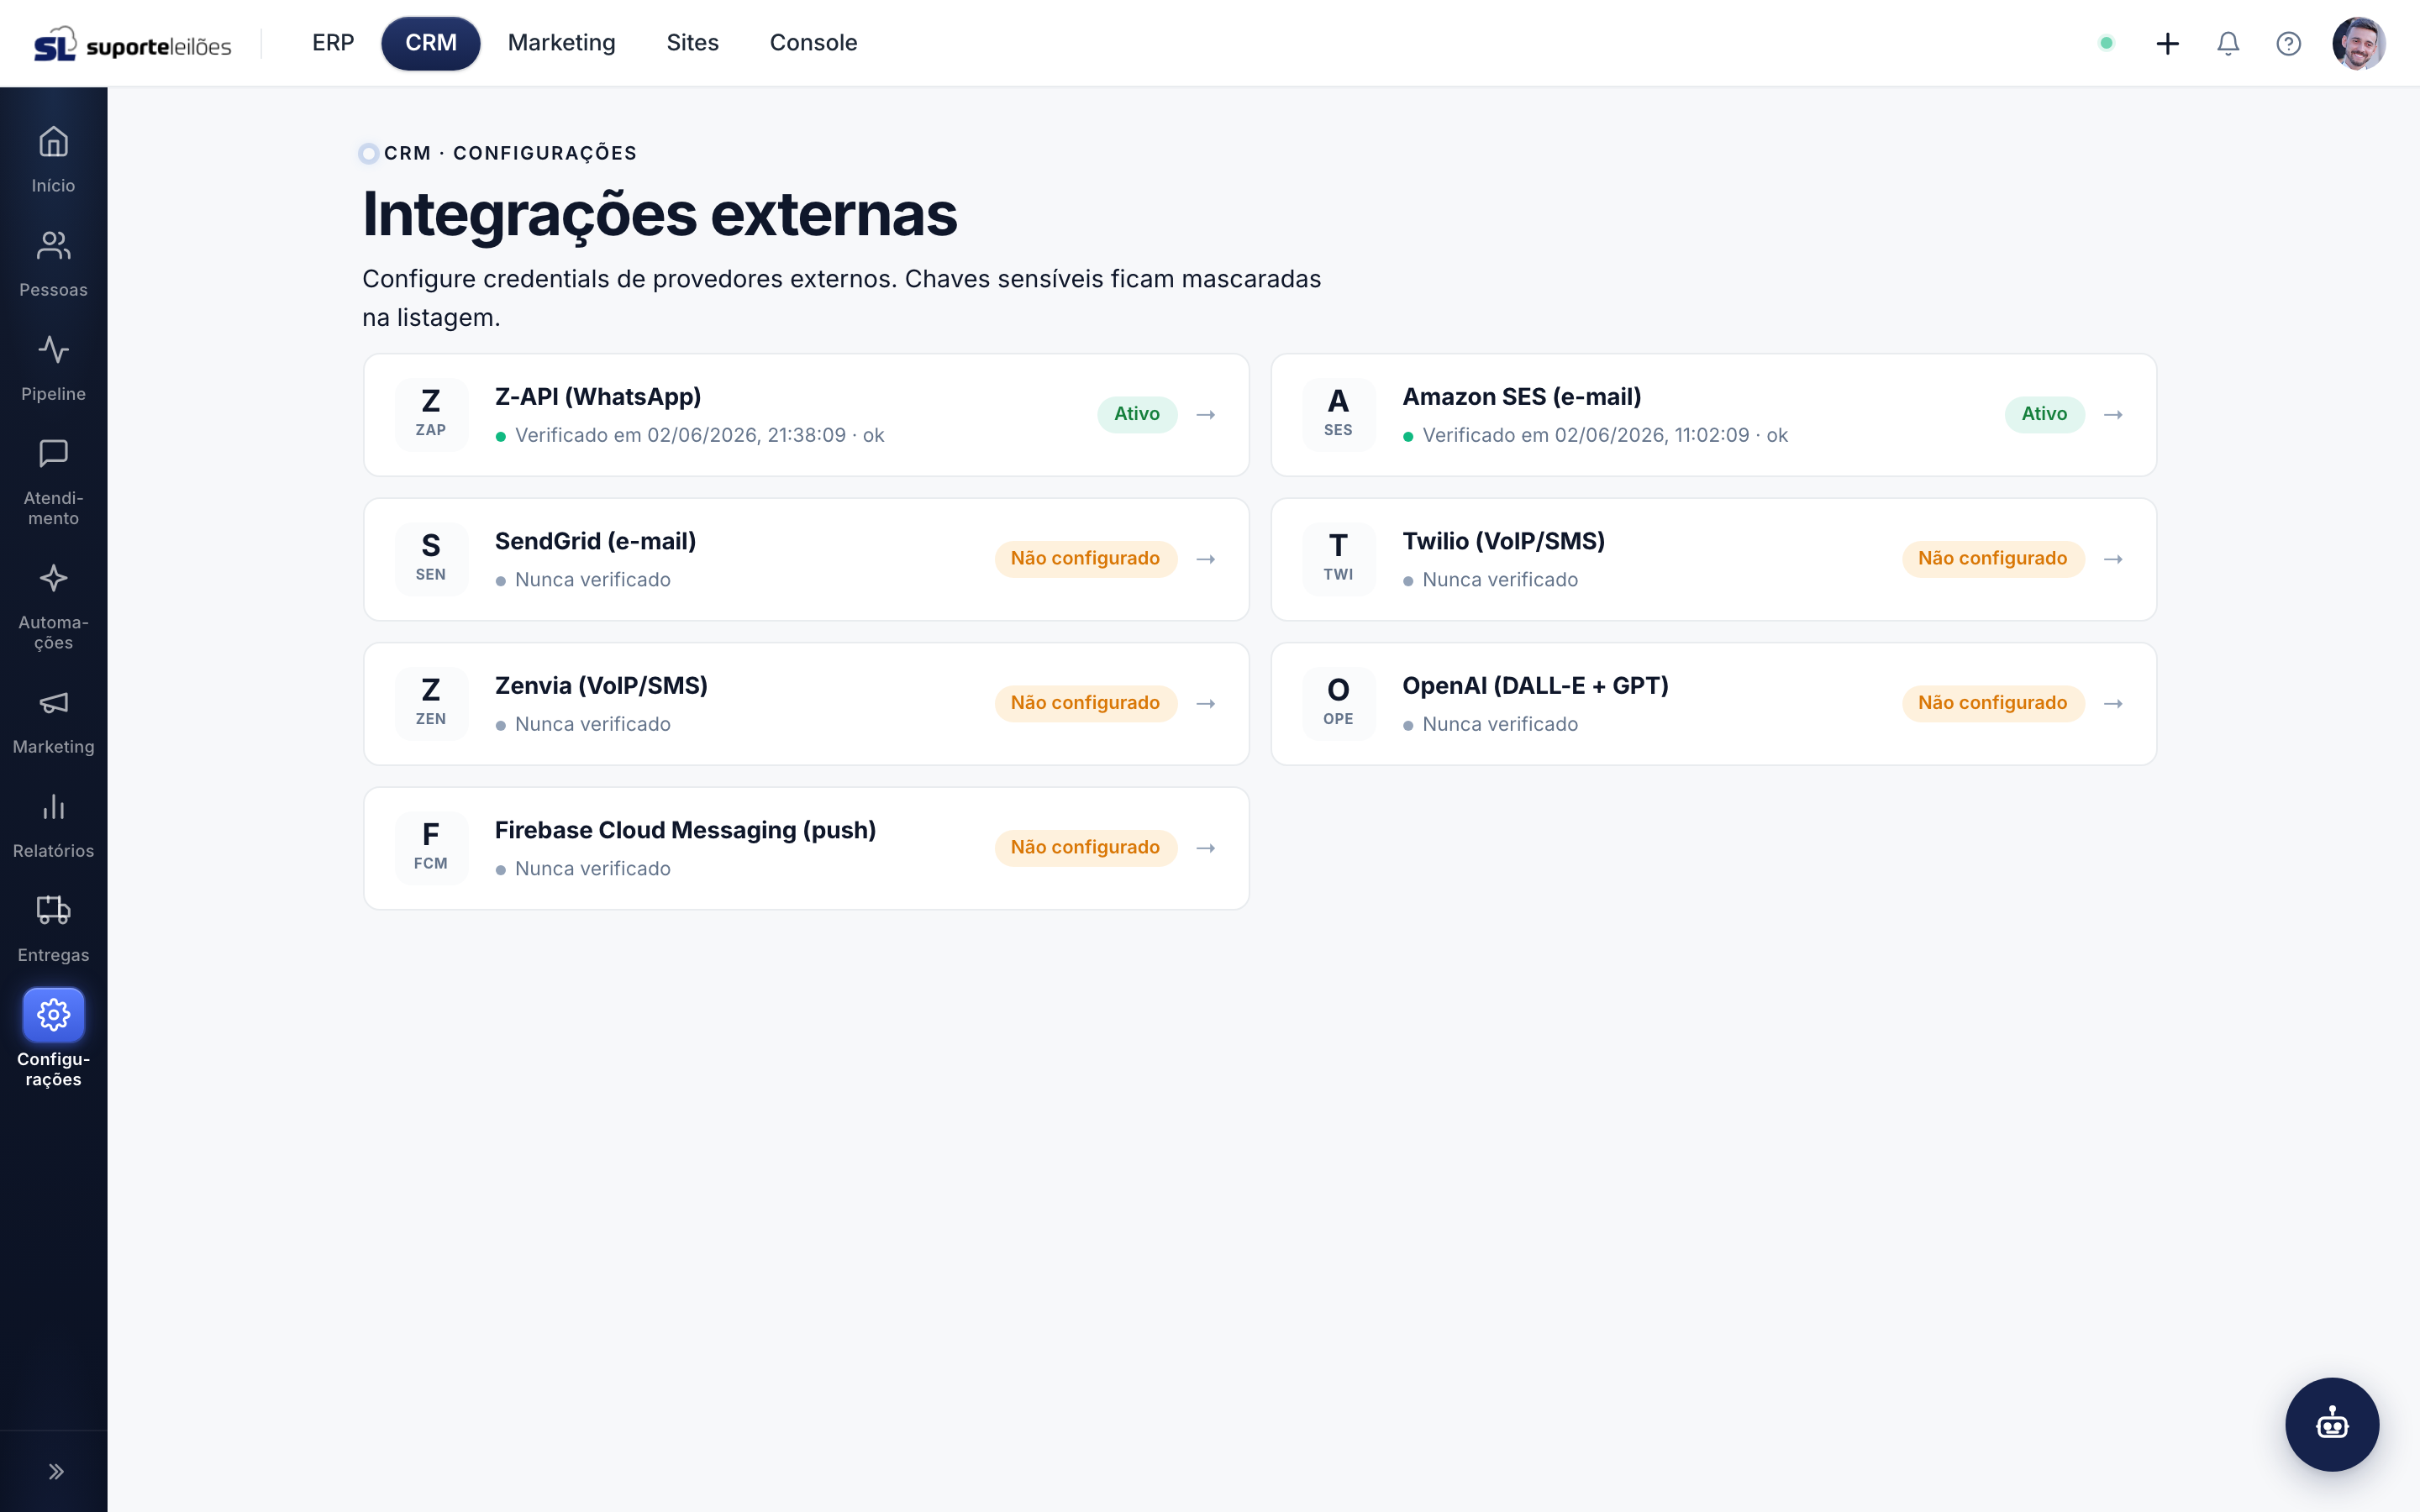The image size is (2420, 1512).
Task: Click the suporteleilões logo
Action: [132, 44]
